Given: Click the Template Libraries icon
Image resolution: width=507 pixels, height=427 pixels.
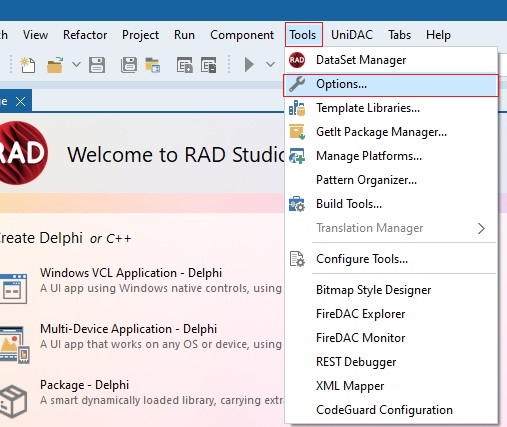Looking at the screenshot, I should [x=297, y=108].
